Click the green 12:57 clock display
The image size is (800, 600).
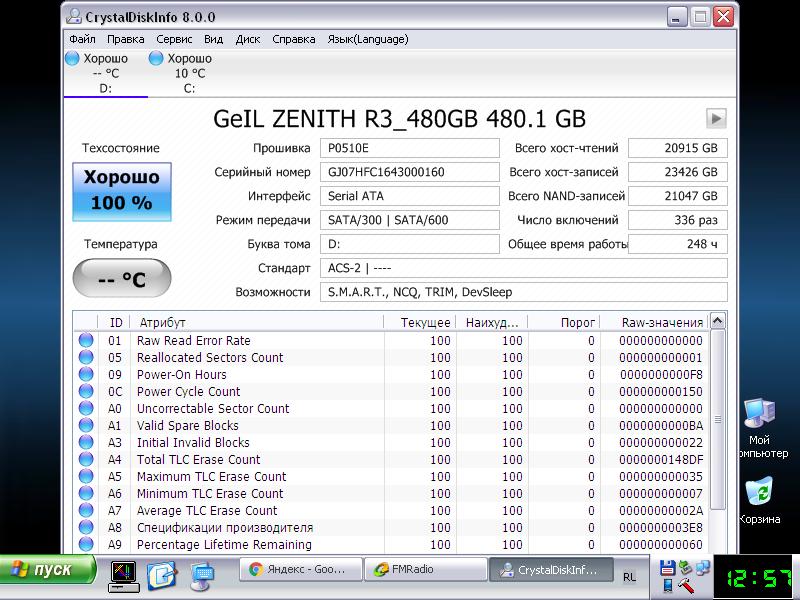pyautogui.click(x=753, y=577)
